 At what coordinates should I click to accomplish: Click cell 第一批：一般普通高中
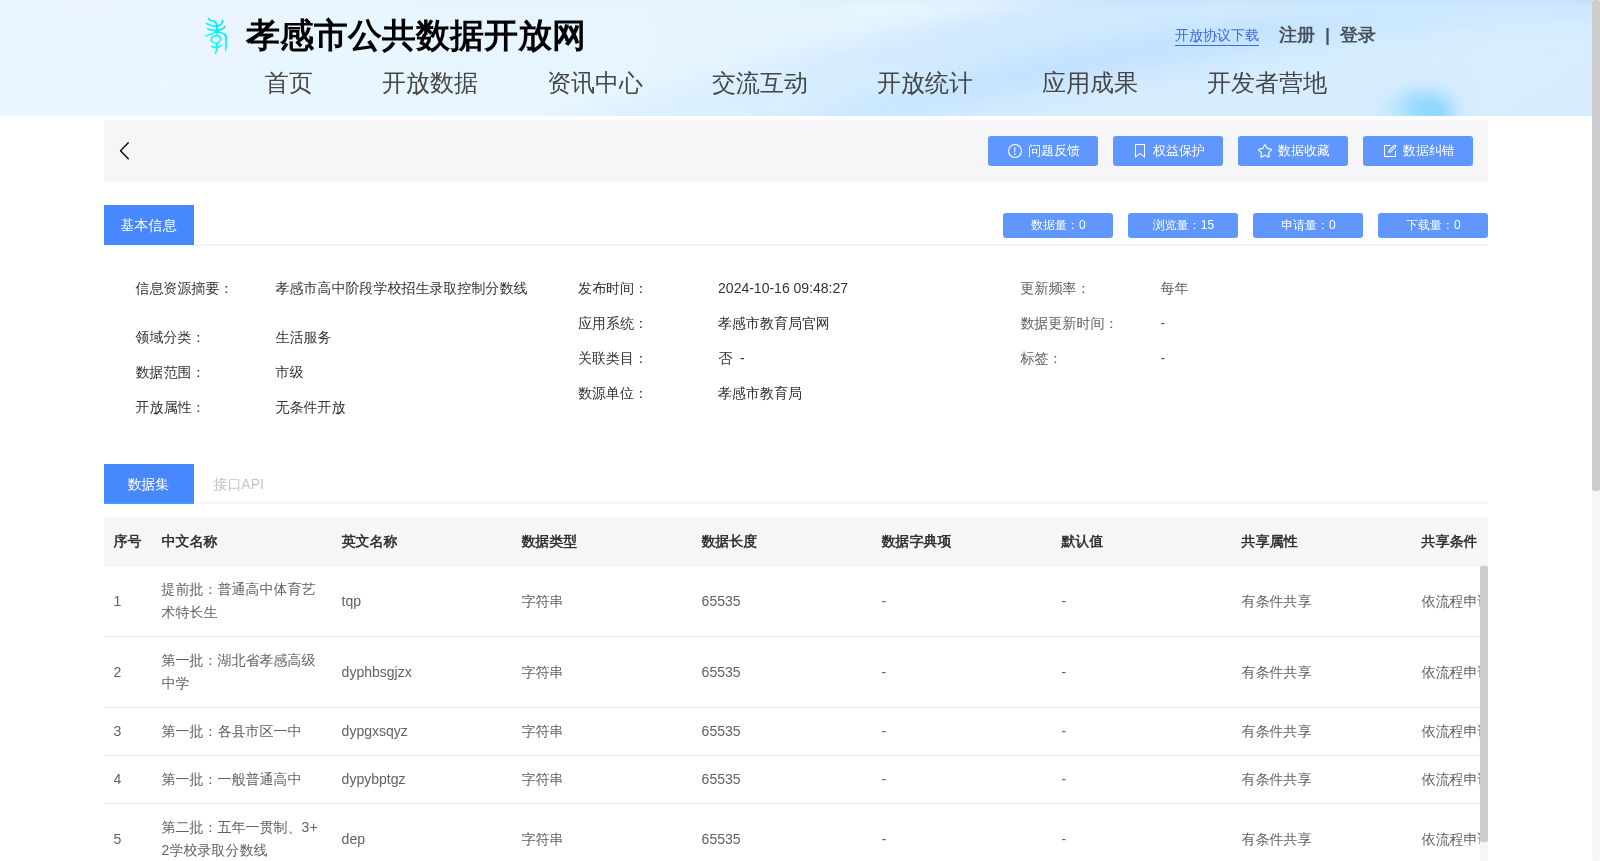[x=231, y=779]
